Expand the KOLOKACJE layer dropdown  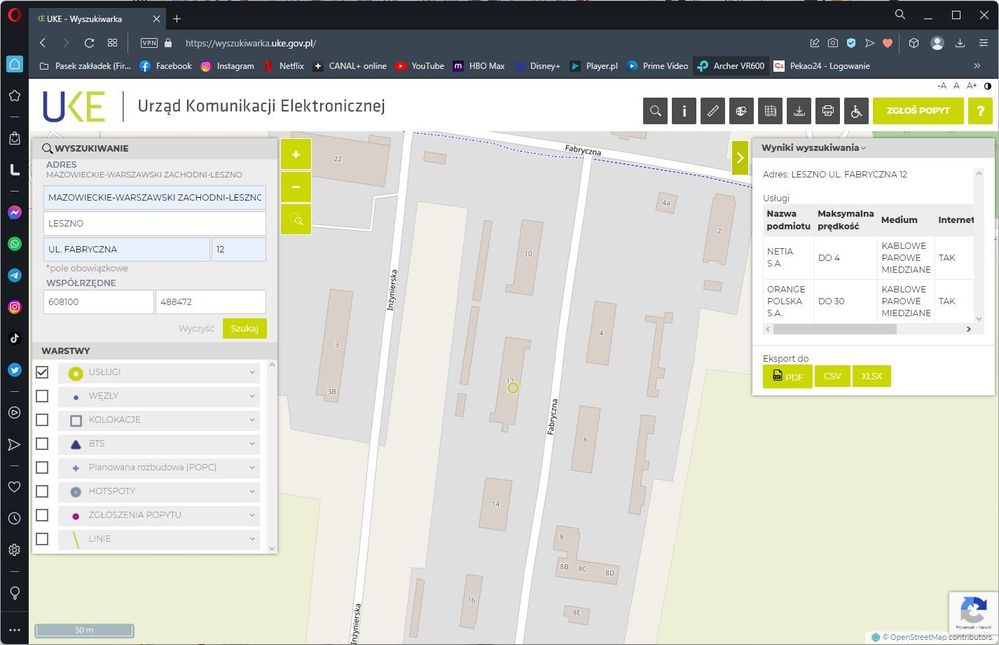coord(252,420)
